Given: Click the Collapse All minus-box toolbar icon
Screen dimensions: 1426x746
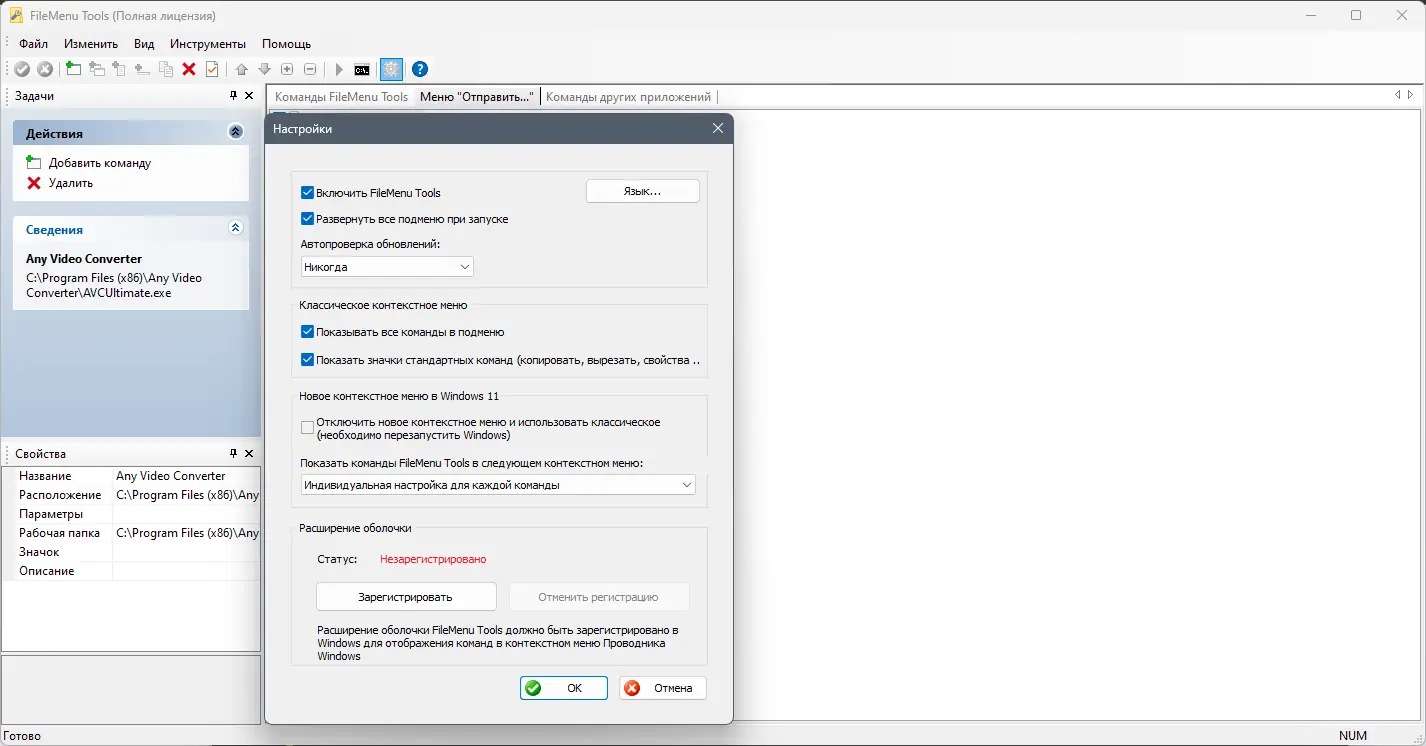Looking at the screenshot, I should click(x=310, y=69).
